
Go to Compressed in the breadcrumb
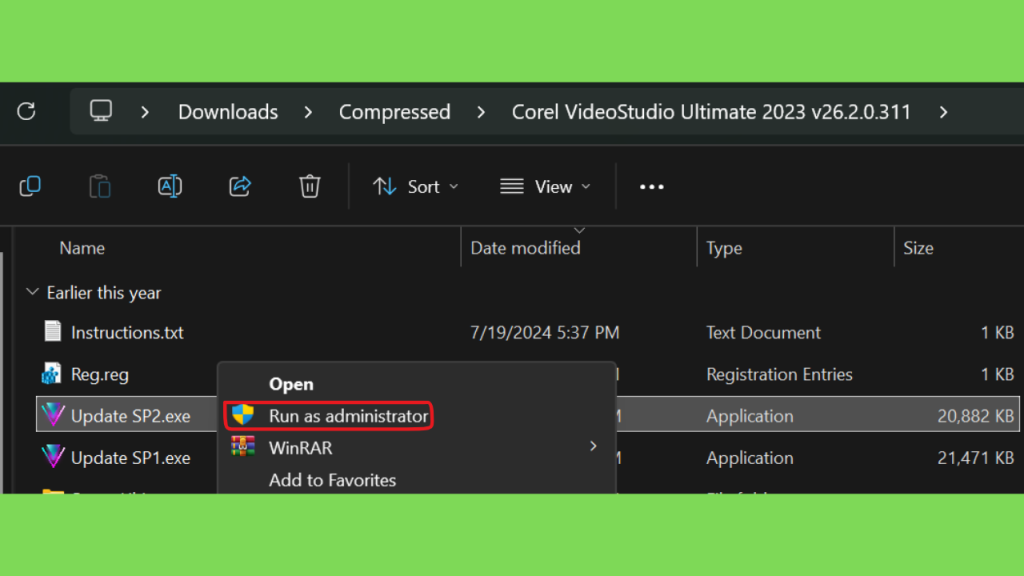(394, 112)
